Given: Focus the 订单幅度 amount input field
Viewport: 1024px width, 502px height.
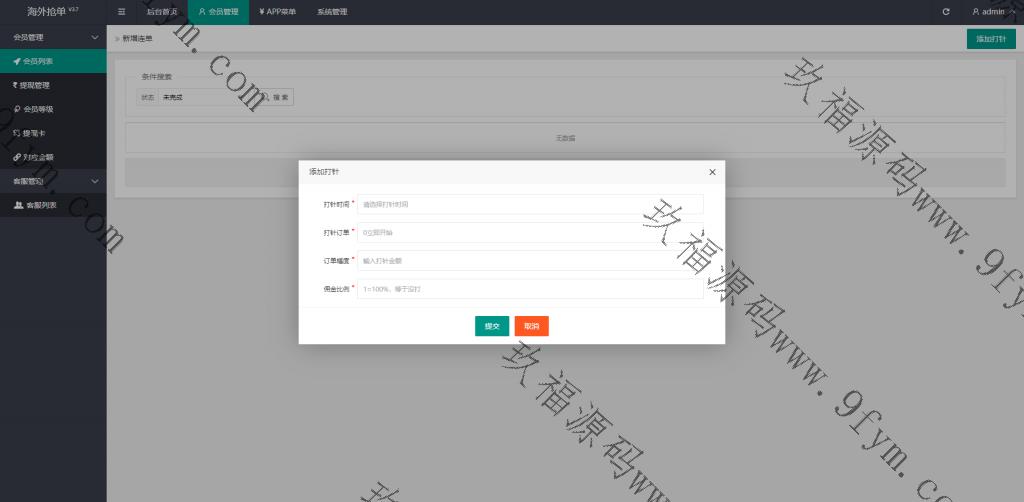Looking at the screenshot, I should coord(530,260).
